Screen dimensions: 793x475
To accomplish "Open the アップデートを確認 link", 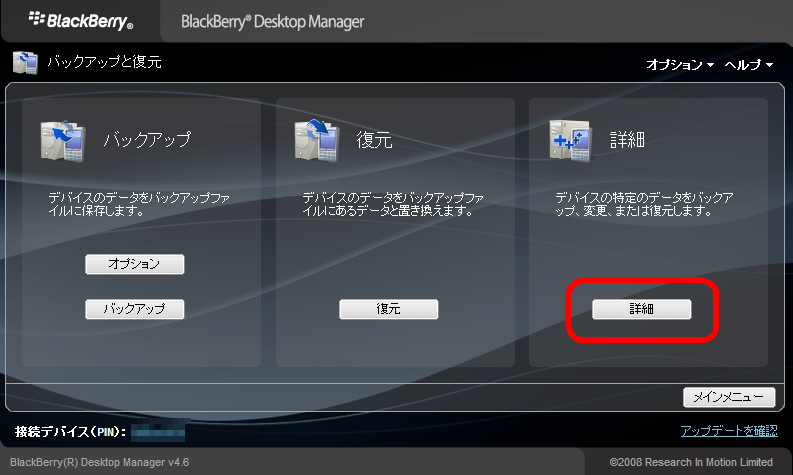I will (728, 431).
